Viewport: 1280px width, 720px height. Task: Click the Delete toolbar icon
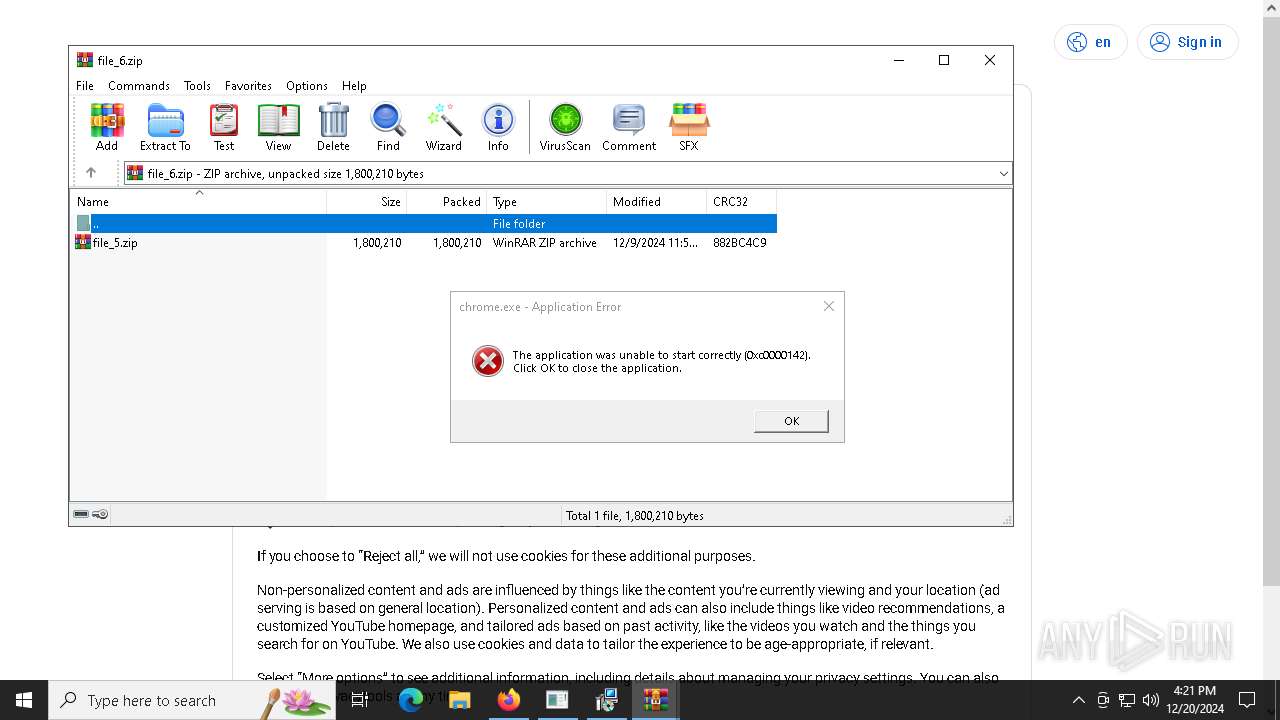pos(333,127)
